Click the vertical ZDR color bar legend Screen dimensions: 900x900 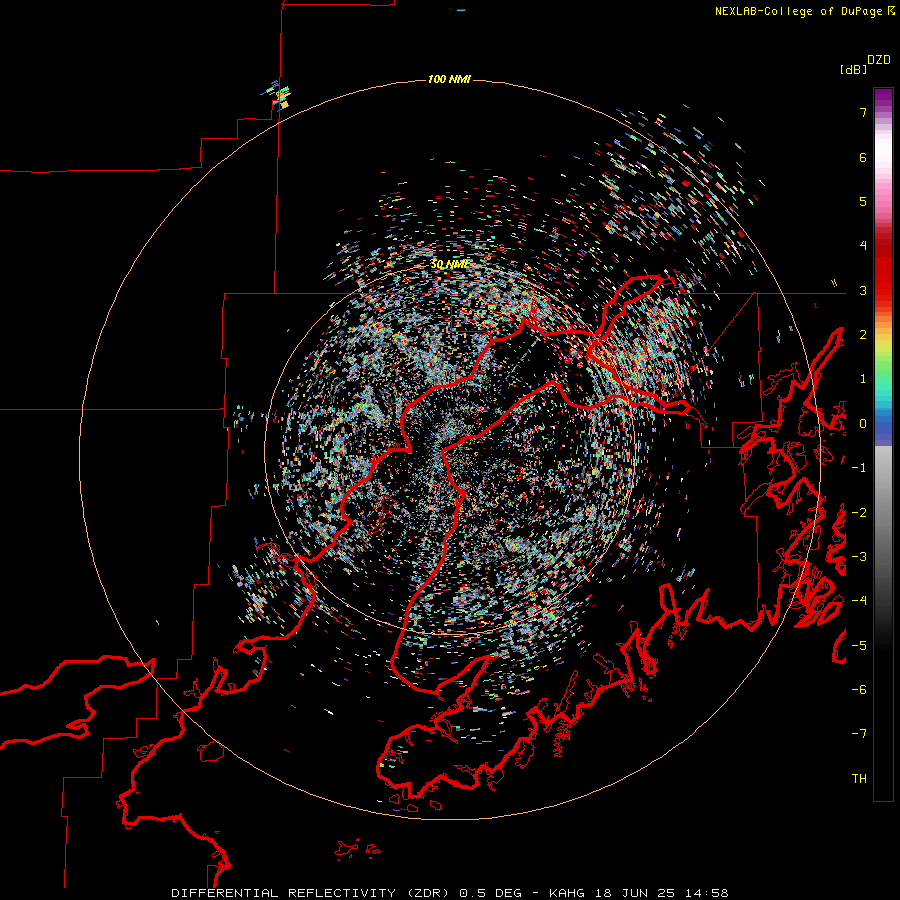[x=883, y=444]
